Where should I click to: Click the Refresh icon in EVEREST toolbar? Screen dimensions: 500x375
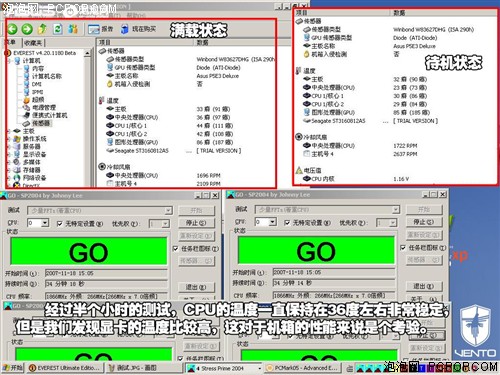[x=58, y=29]
